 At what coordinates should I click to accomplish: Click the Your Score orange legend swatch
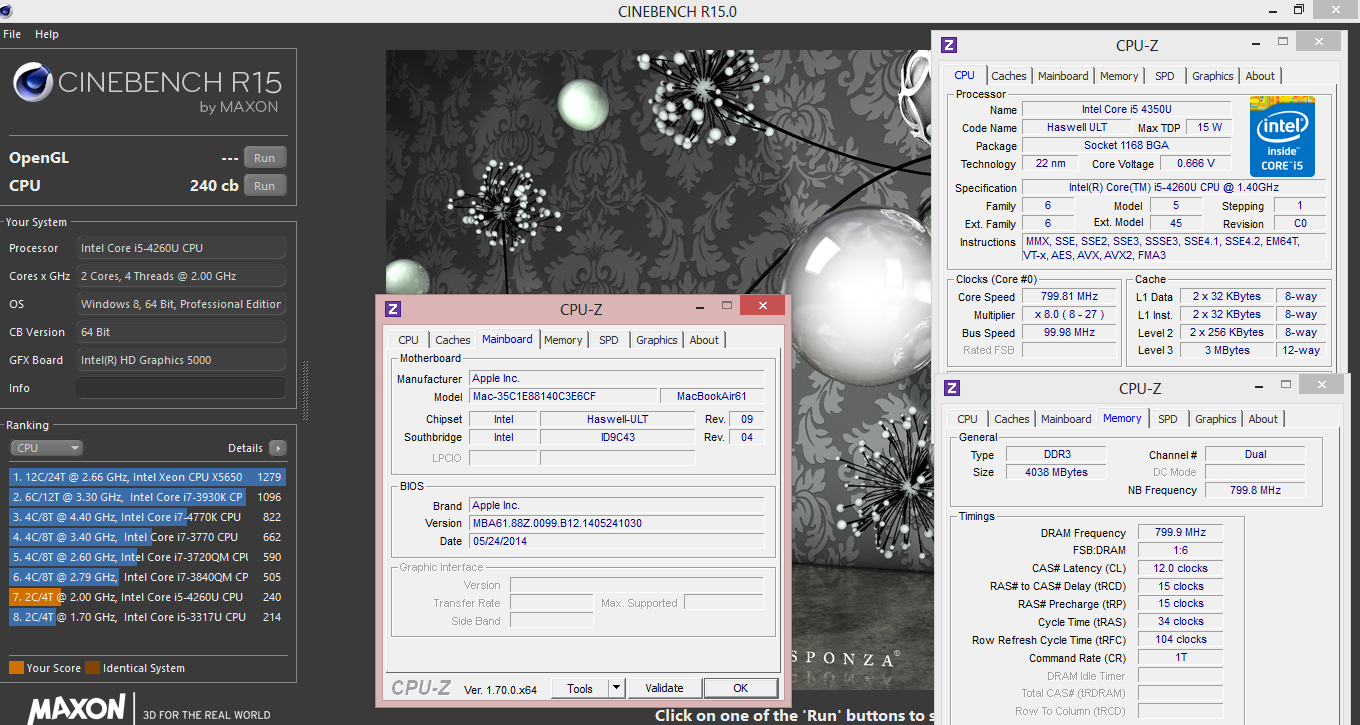click(16, 668)
